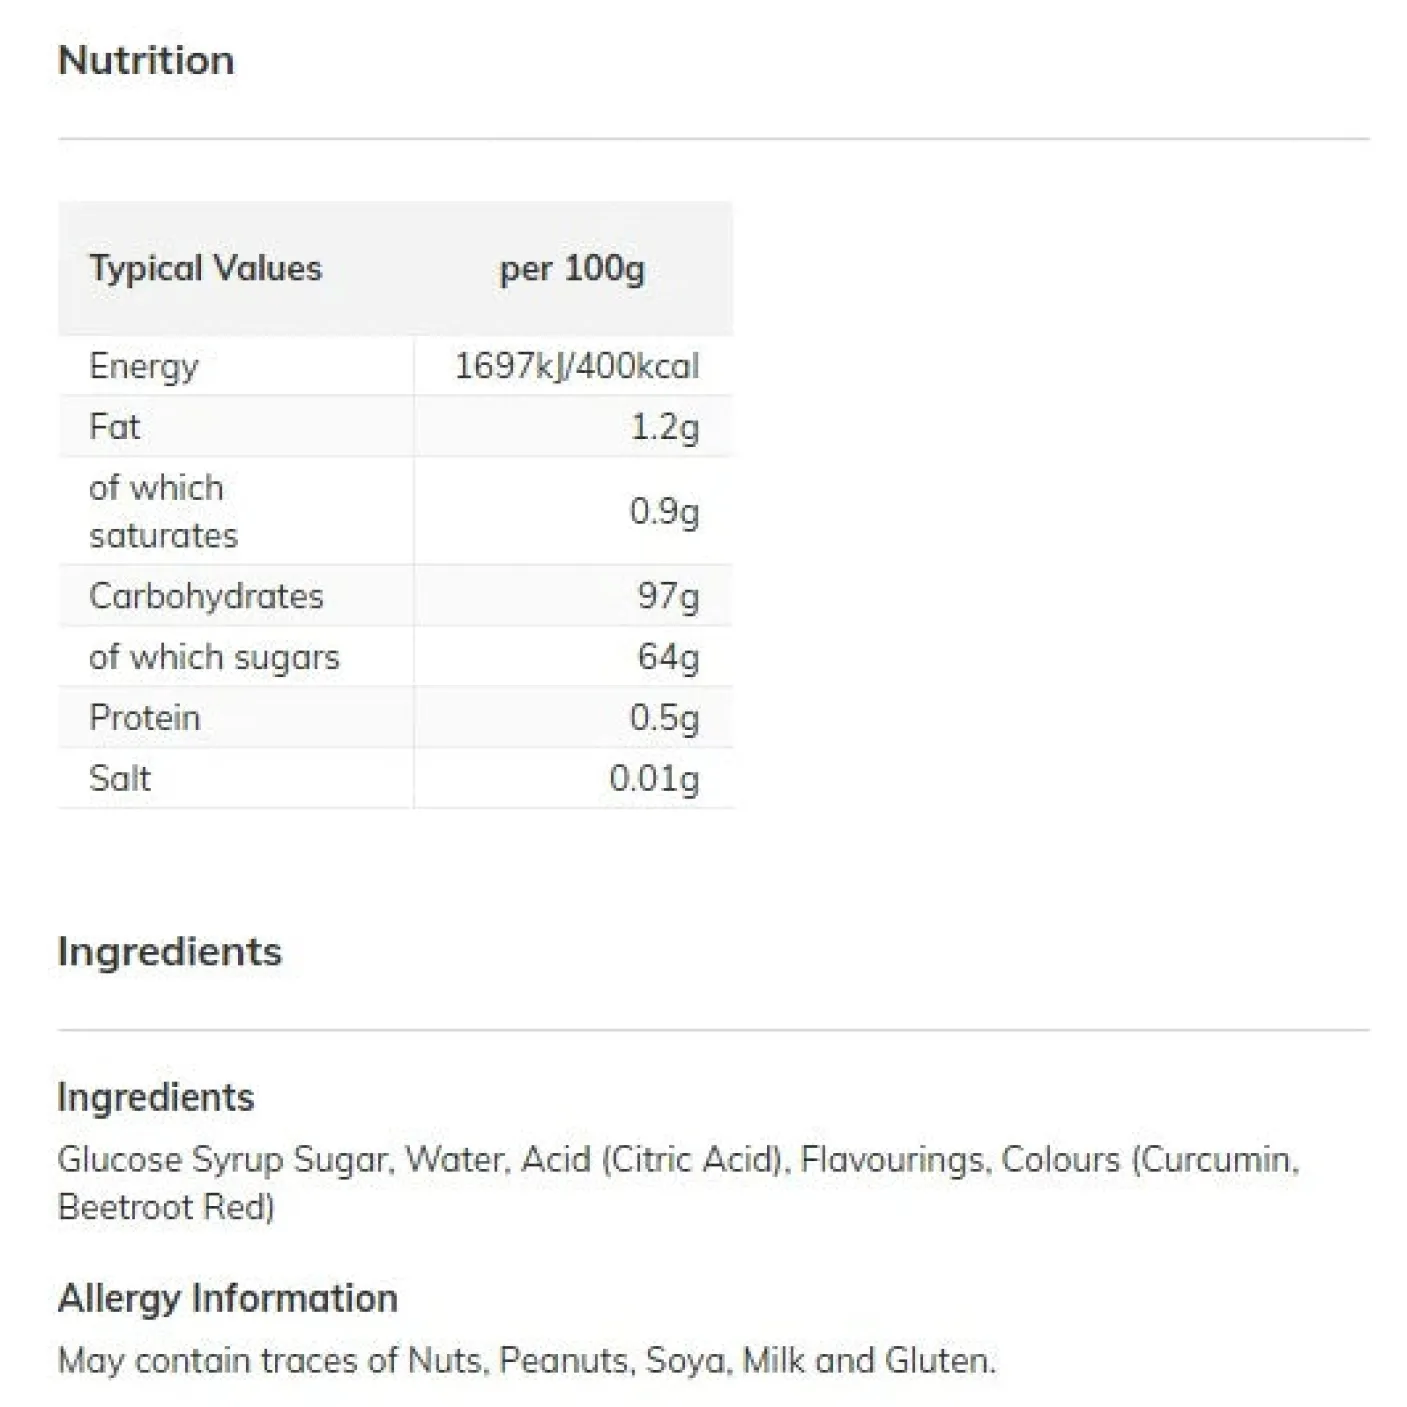Select the Energy row label

(144, 366)
